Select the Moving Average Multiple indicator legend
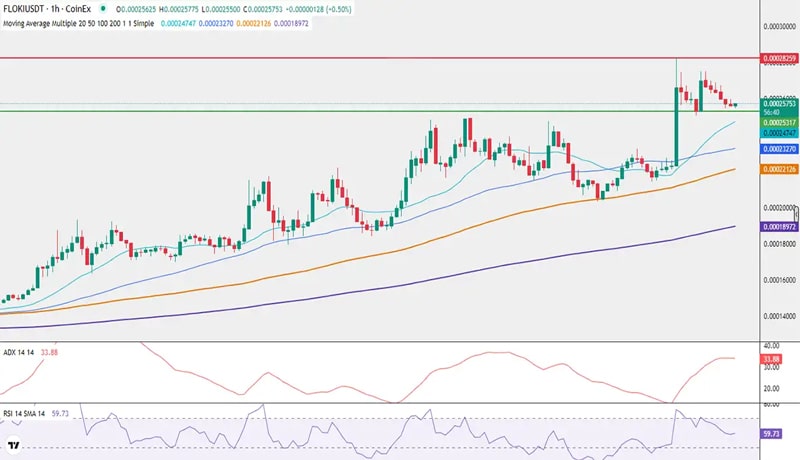Image resolution: width=800 pixels, height=460 pixels. (79, 23)
